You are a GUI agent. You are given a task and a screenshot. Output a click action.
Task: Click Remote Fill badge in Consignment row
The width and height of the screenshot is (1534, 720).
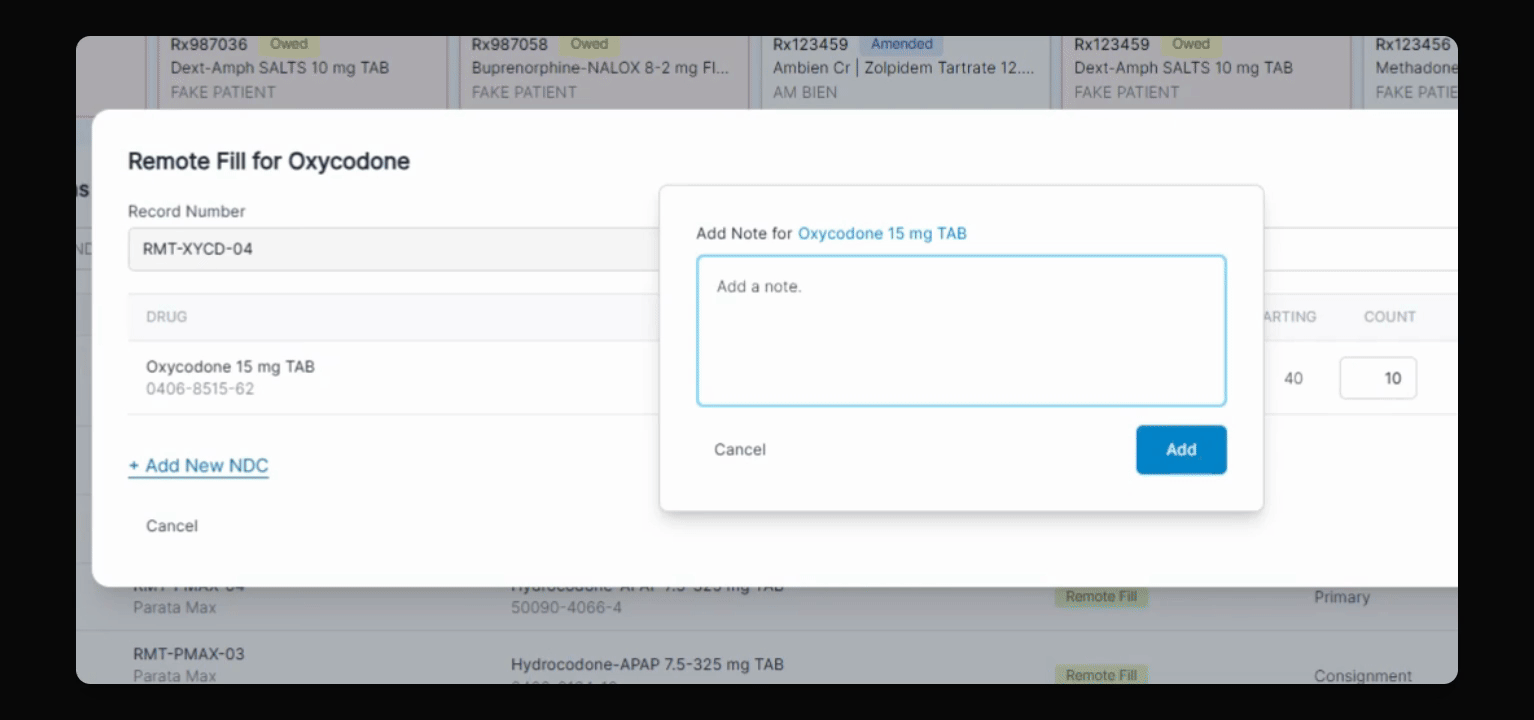[x=1101, y=675]
